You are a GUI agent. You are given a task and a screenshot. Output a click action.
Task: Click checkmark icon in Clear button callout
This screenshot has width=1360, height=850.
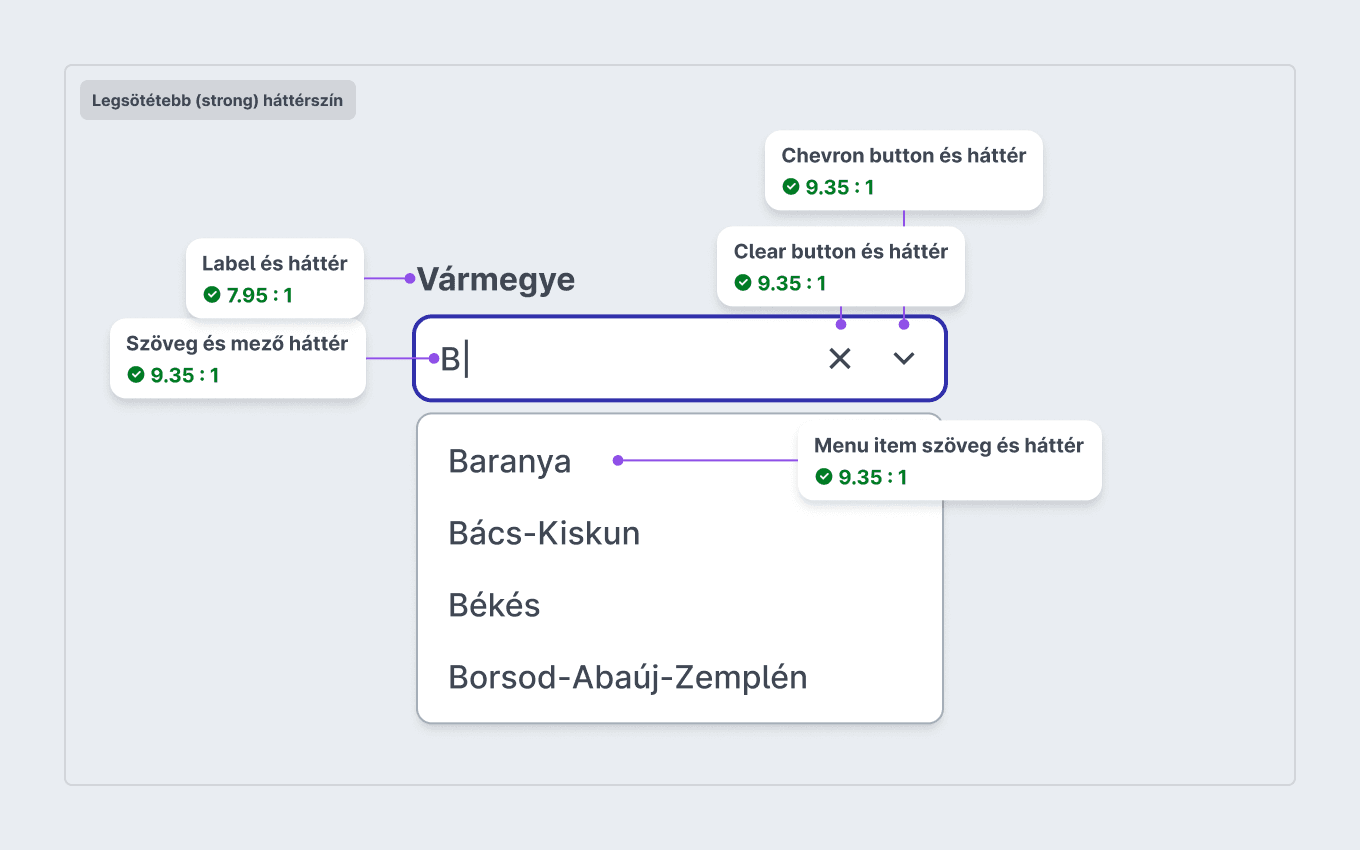(x=743, y=283)
